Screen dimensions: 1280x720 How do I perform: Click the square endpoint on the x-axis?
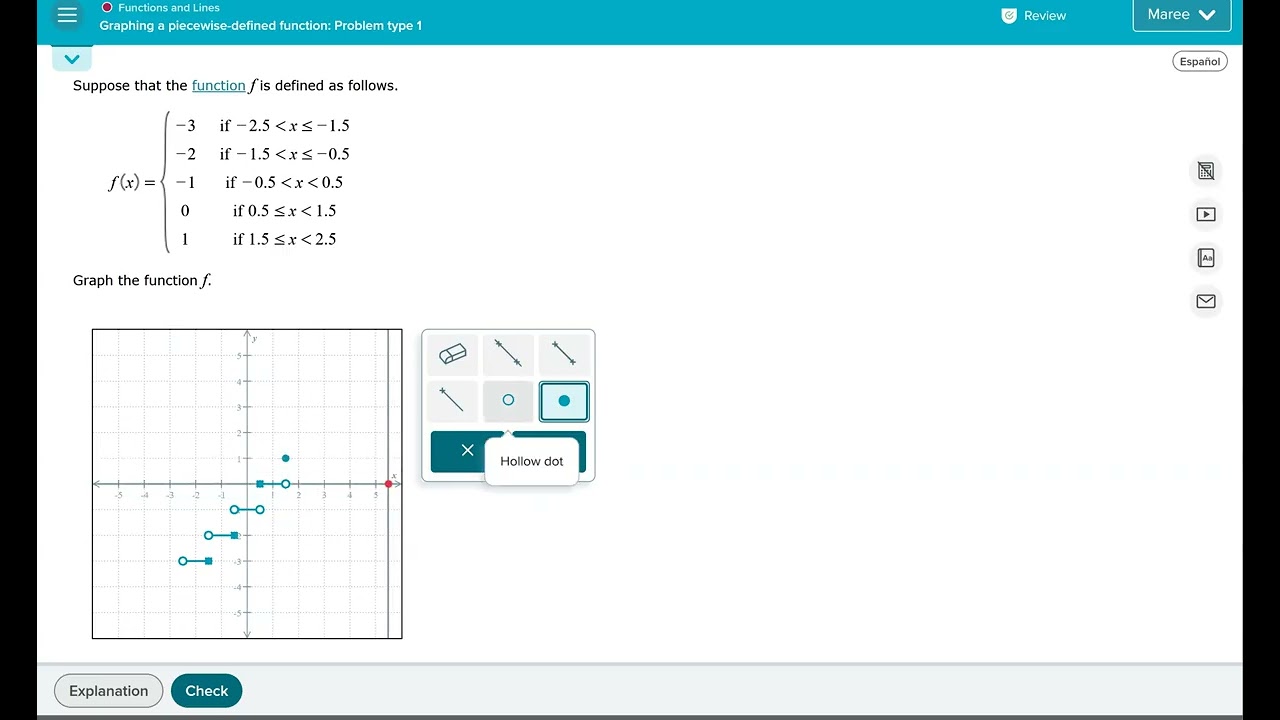[260, 484]
